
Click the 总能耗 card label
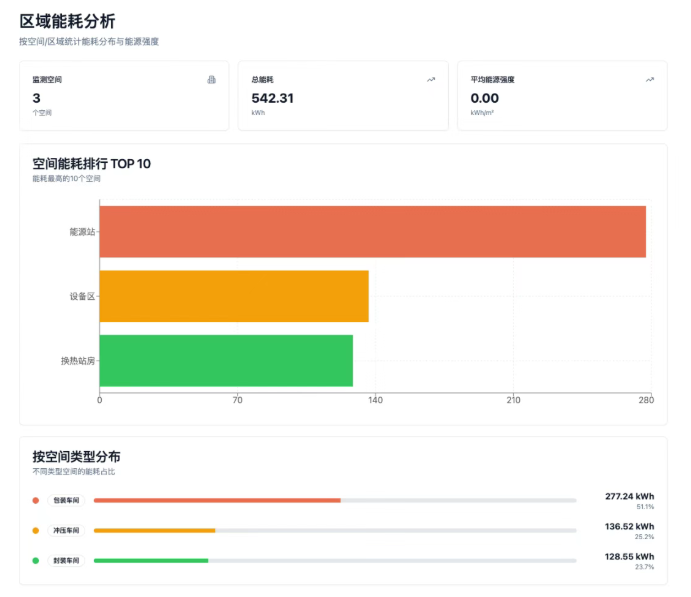pos(262,80)
